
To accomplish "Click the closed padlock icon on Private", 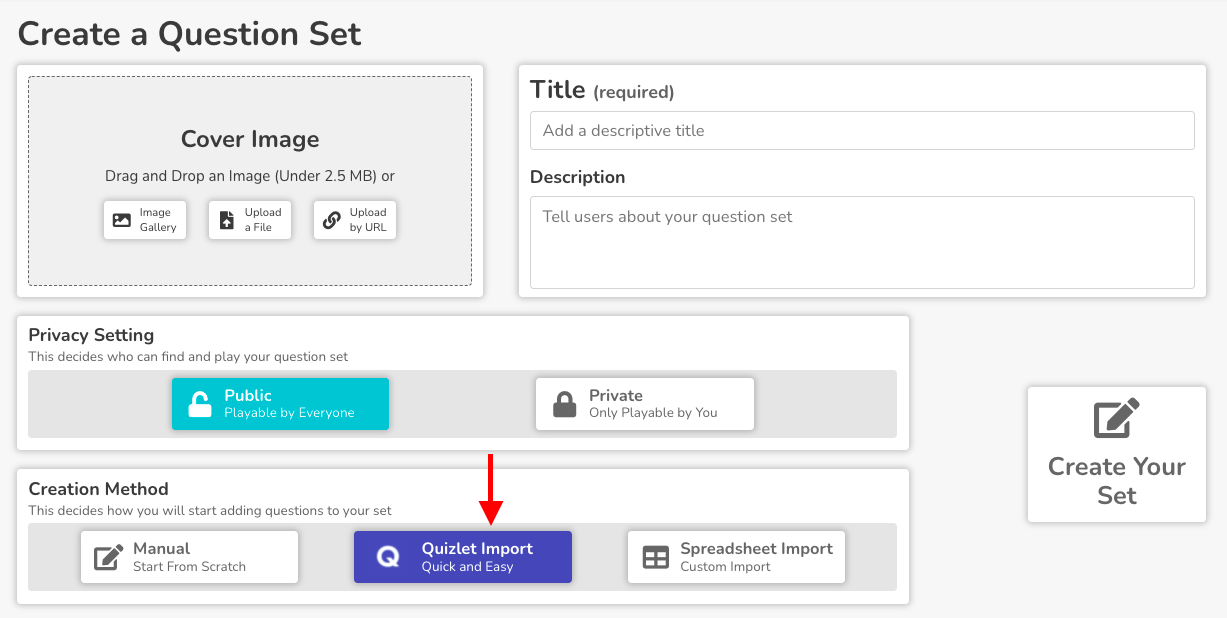I will pyautogui.click(x=565, y=404).
